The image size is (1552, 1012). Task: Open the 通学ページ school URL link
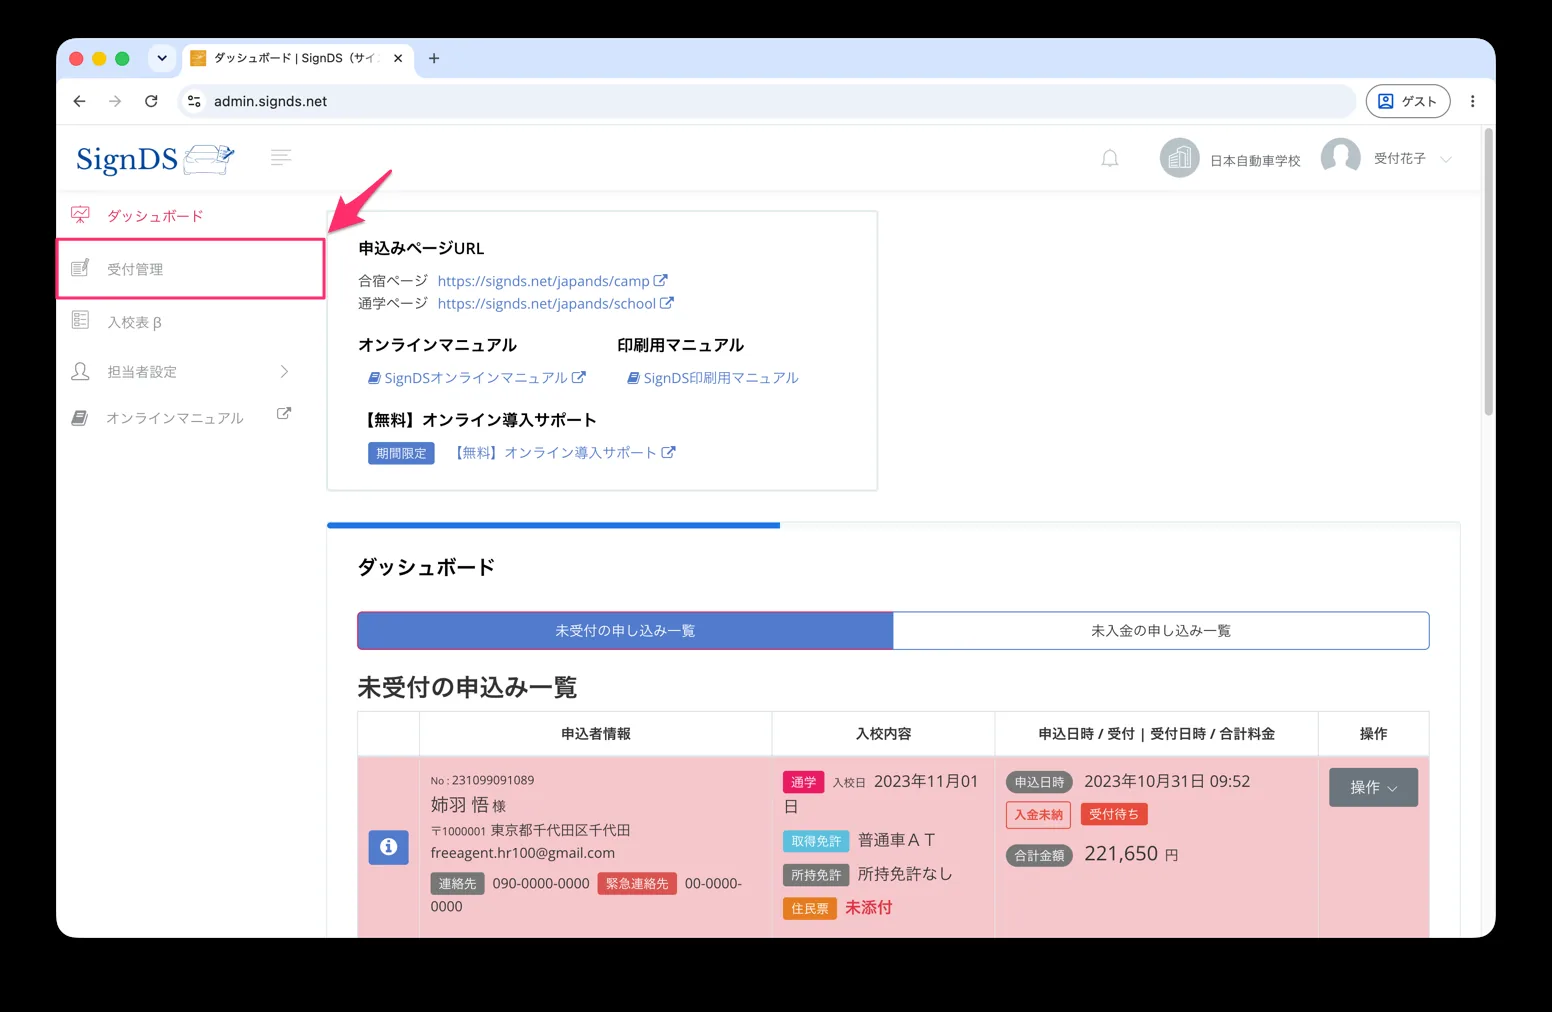click(x=546, y=304)
